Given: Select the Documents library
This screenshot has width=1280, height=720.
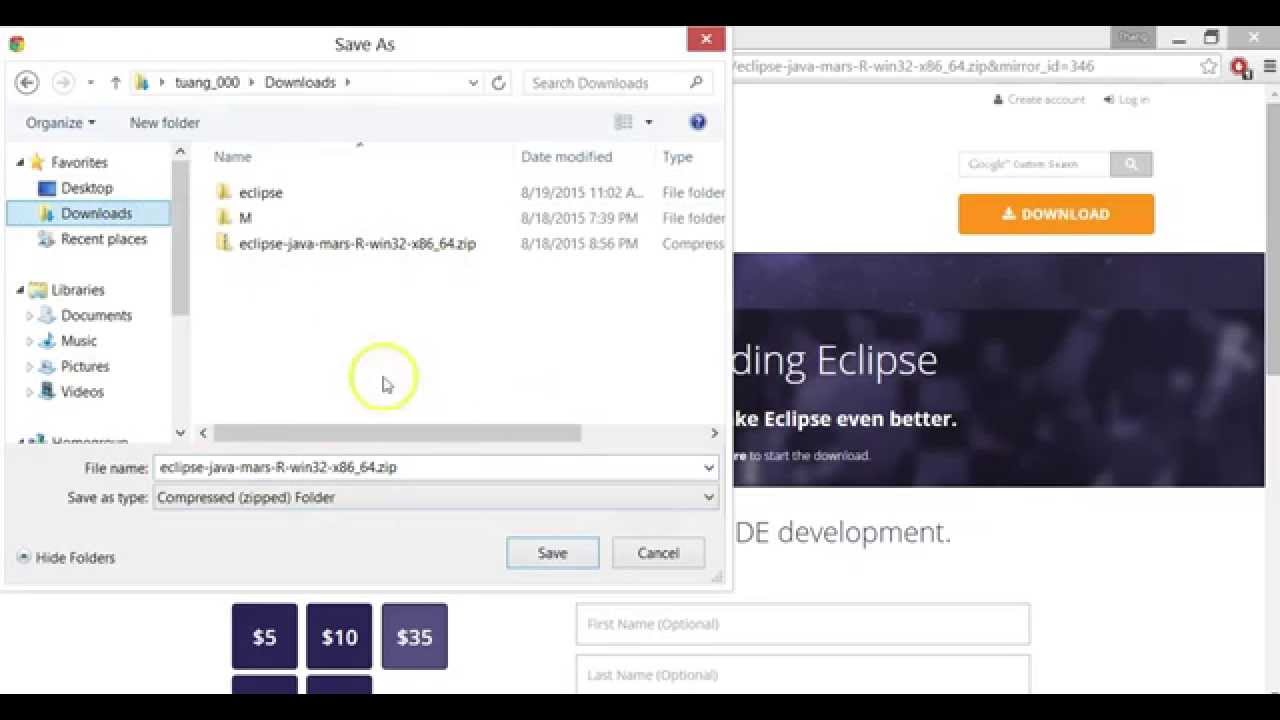Looking at the screenshot, I should (x=96, y=315).
